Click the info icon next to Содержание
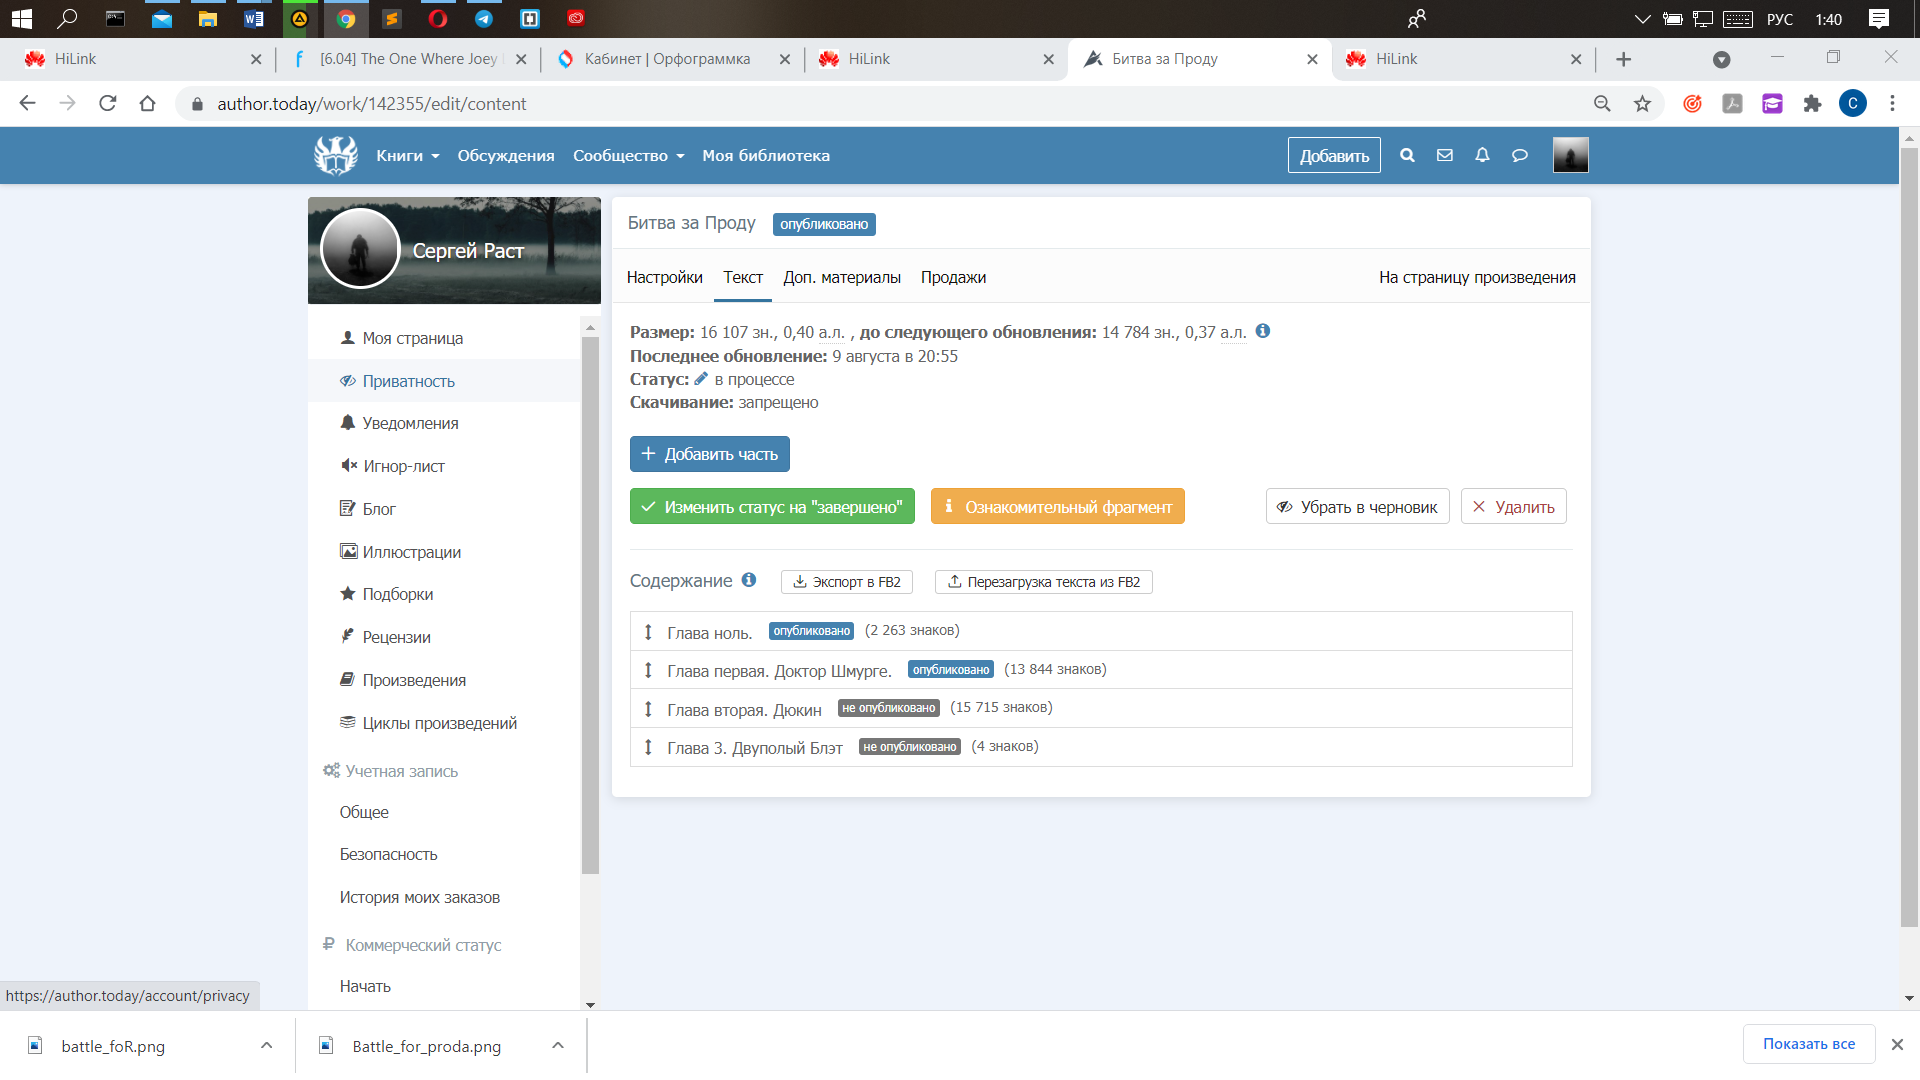The width and height of the screenshot is (1920, 1080). (749, 580)
